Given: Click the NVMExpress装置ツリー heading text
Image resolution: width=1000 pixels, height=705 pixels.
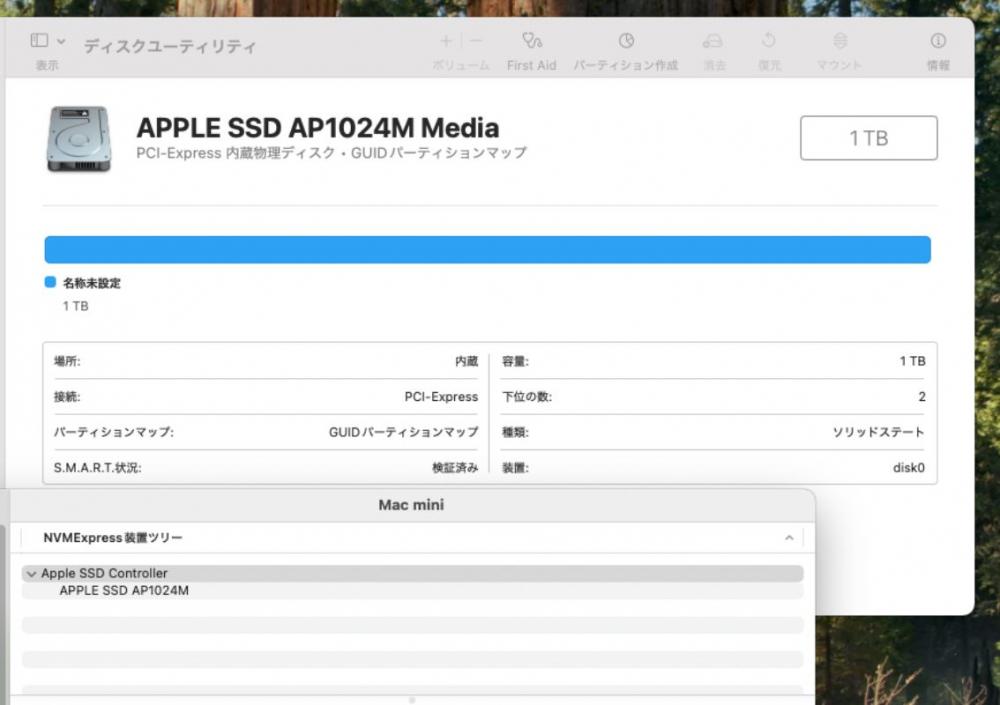Looking at the screenshot, I should [x=113, y=538].
